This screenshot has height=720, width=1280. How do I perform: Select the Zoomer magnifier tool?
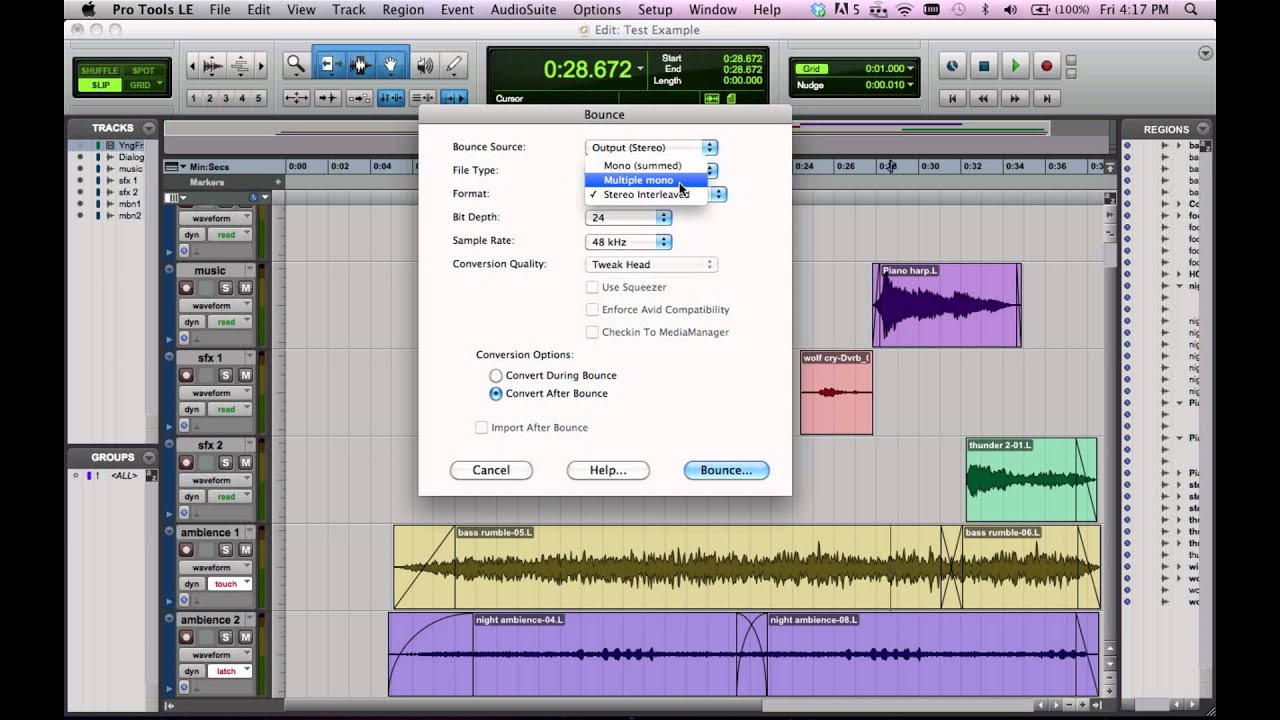296,65
